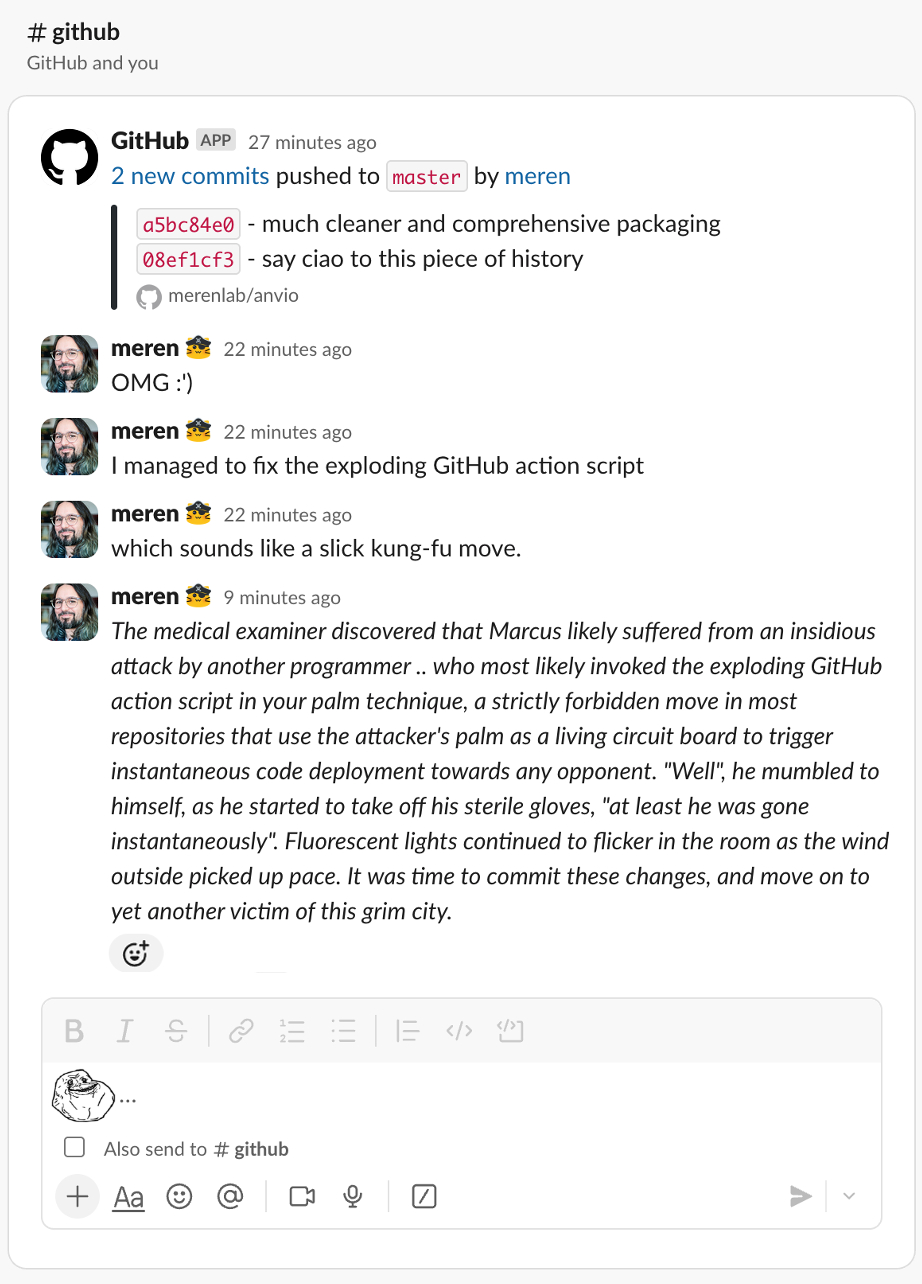Start an ordered list

click(x=293, y=1031)
